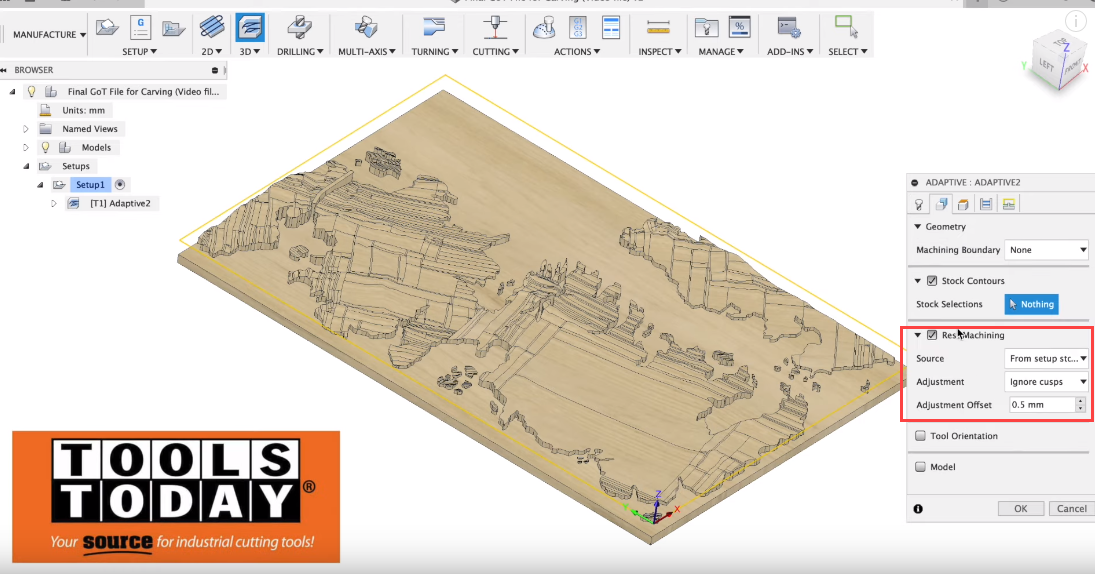Image resolution: width=1095 pixels, height=574 pixels.
Task: Click the Multi-Axis toolpath icon
Action: pyautogui.click(x=366, y=28)
